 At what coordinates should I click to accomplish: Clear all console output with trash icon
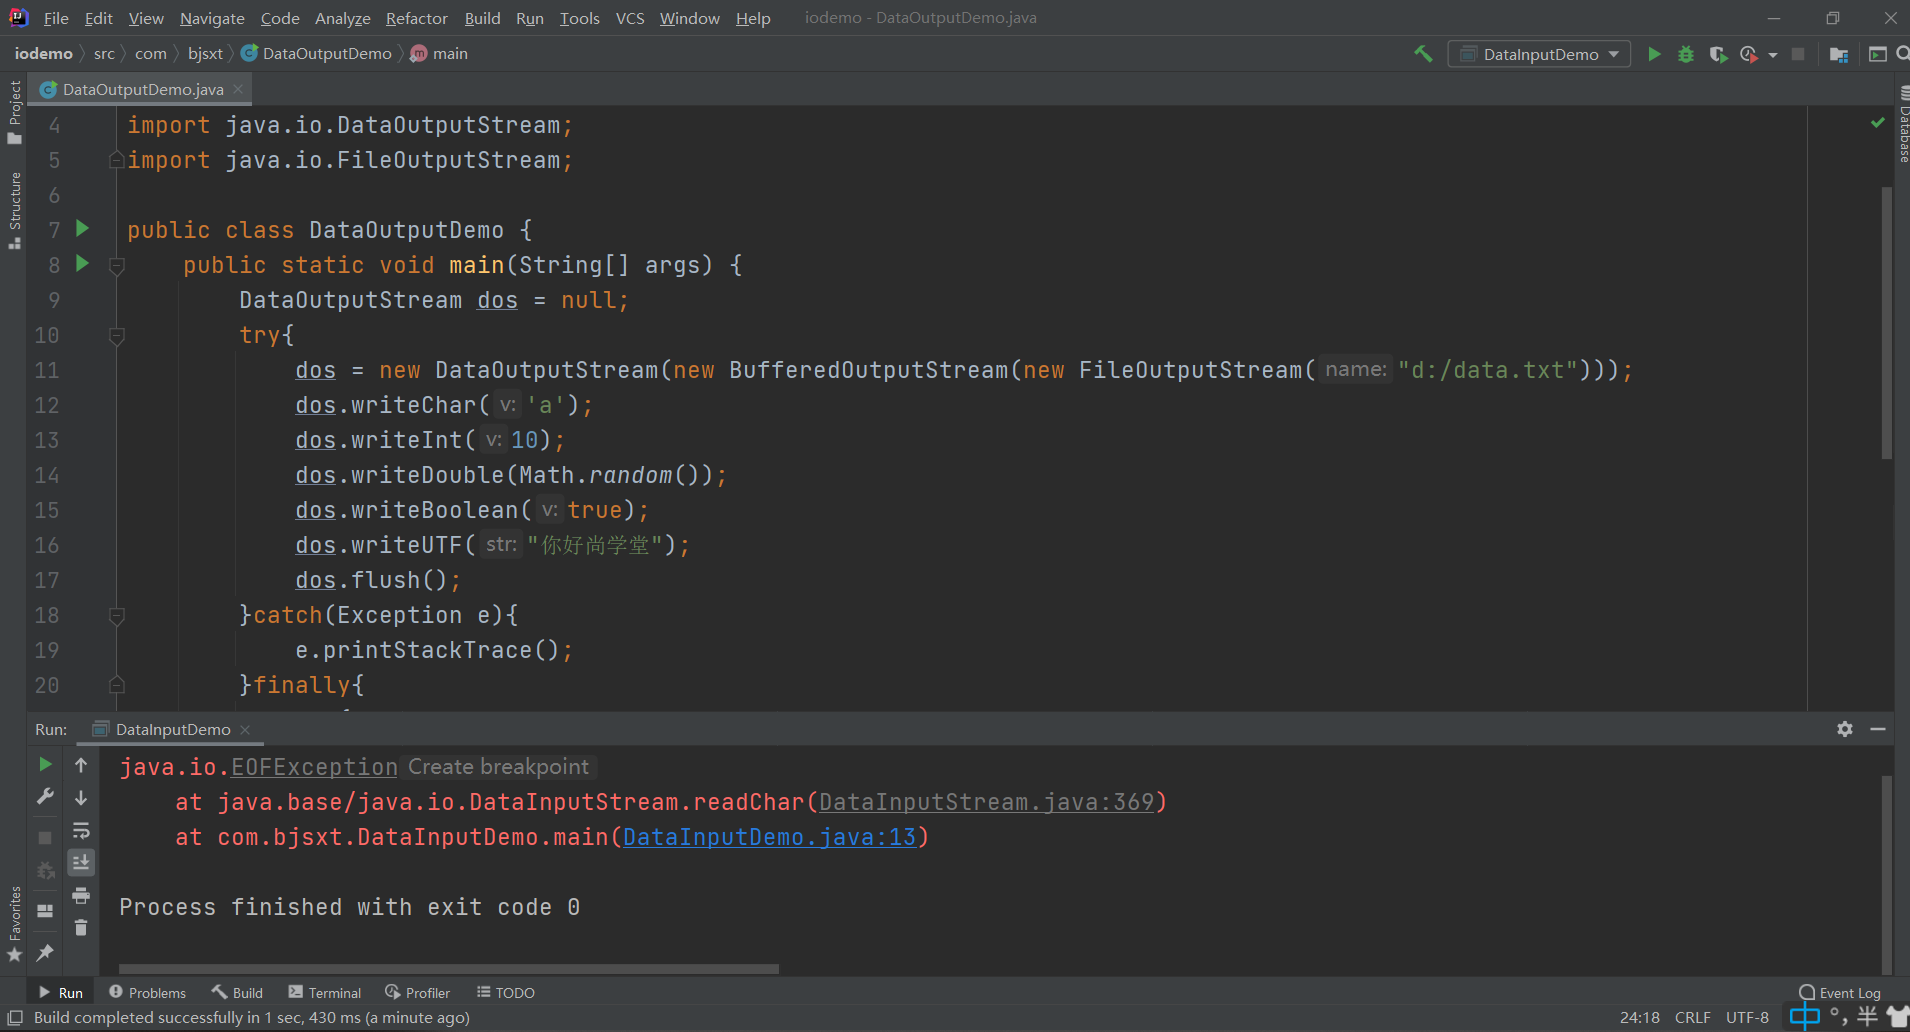click(81, 928)
